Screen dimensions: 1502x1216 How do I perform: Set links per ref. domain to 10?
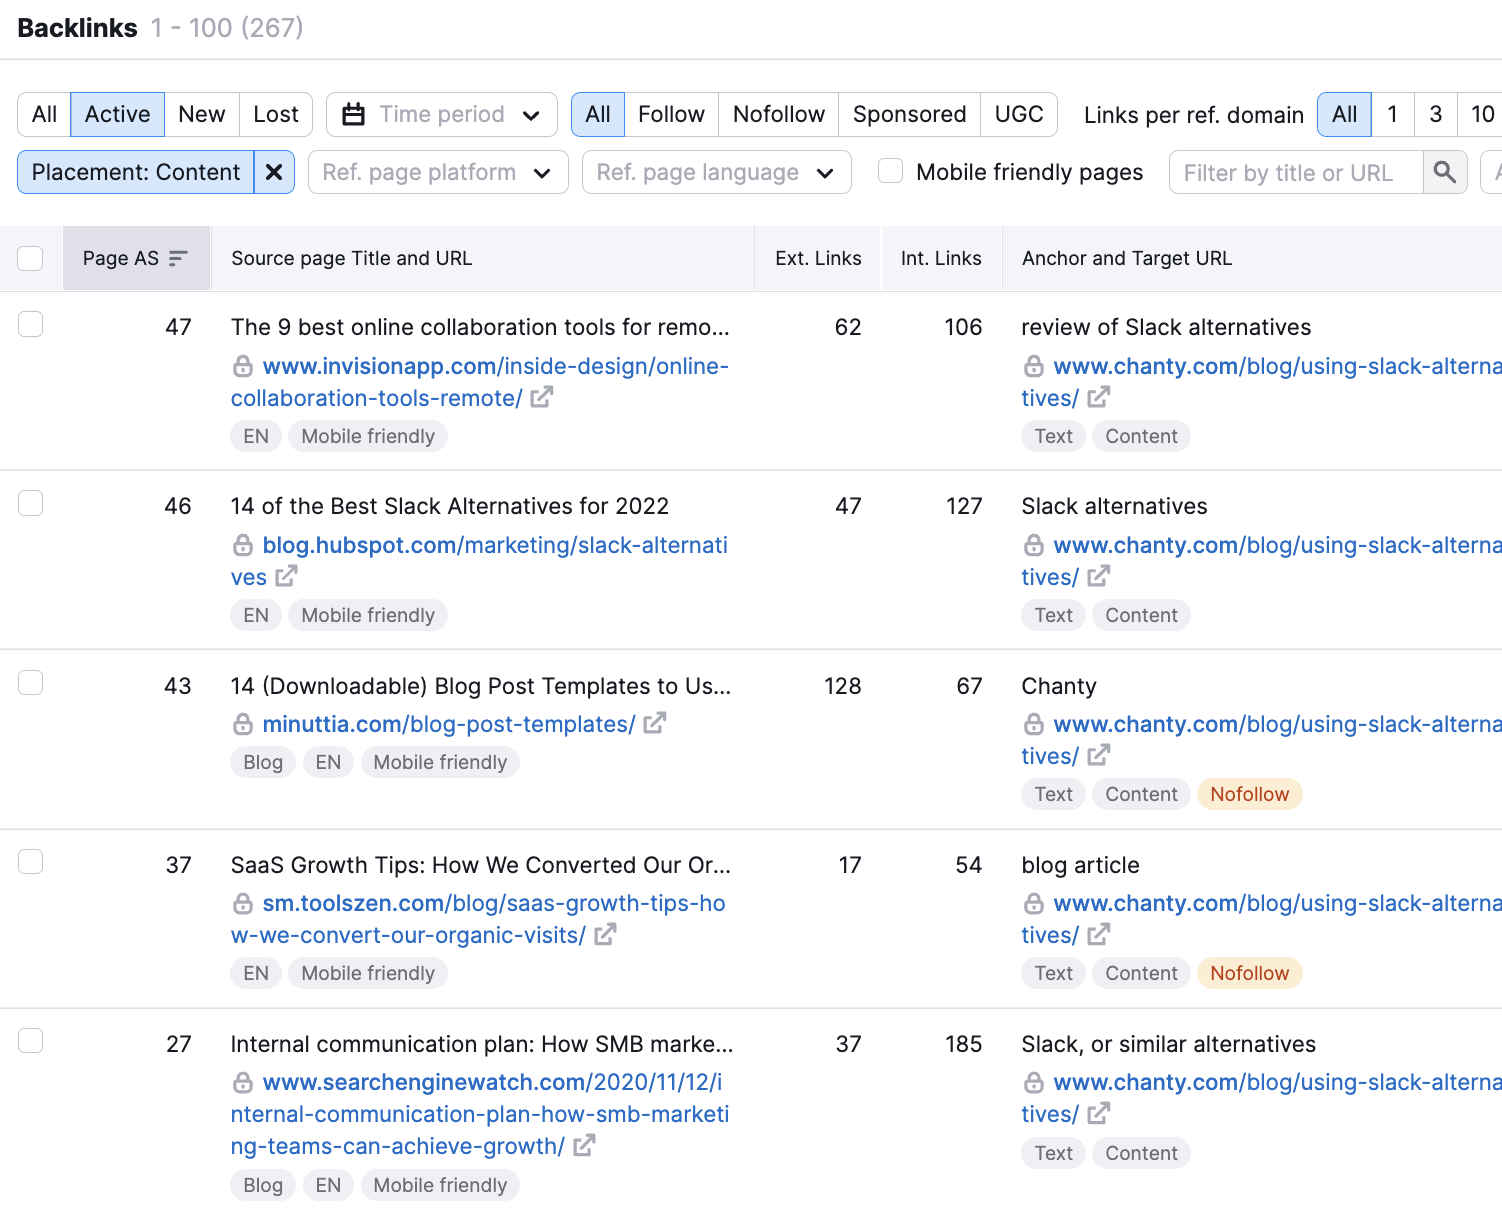[x=1482, y=114]
